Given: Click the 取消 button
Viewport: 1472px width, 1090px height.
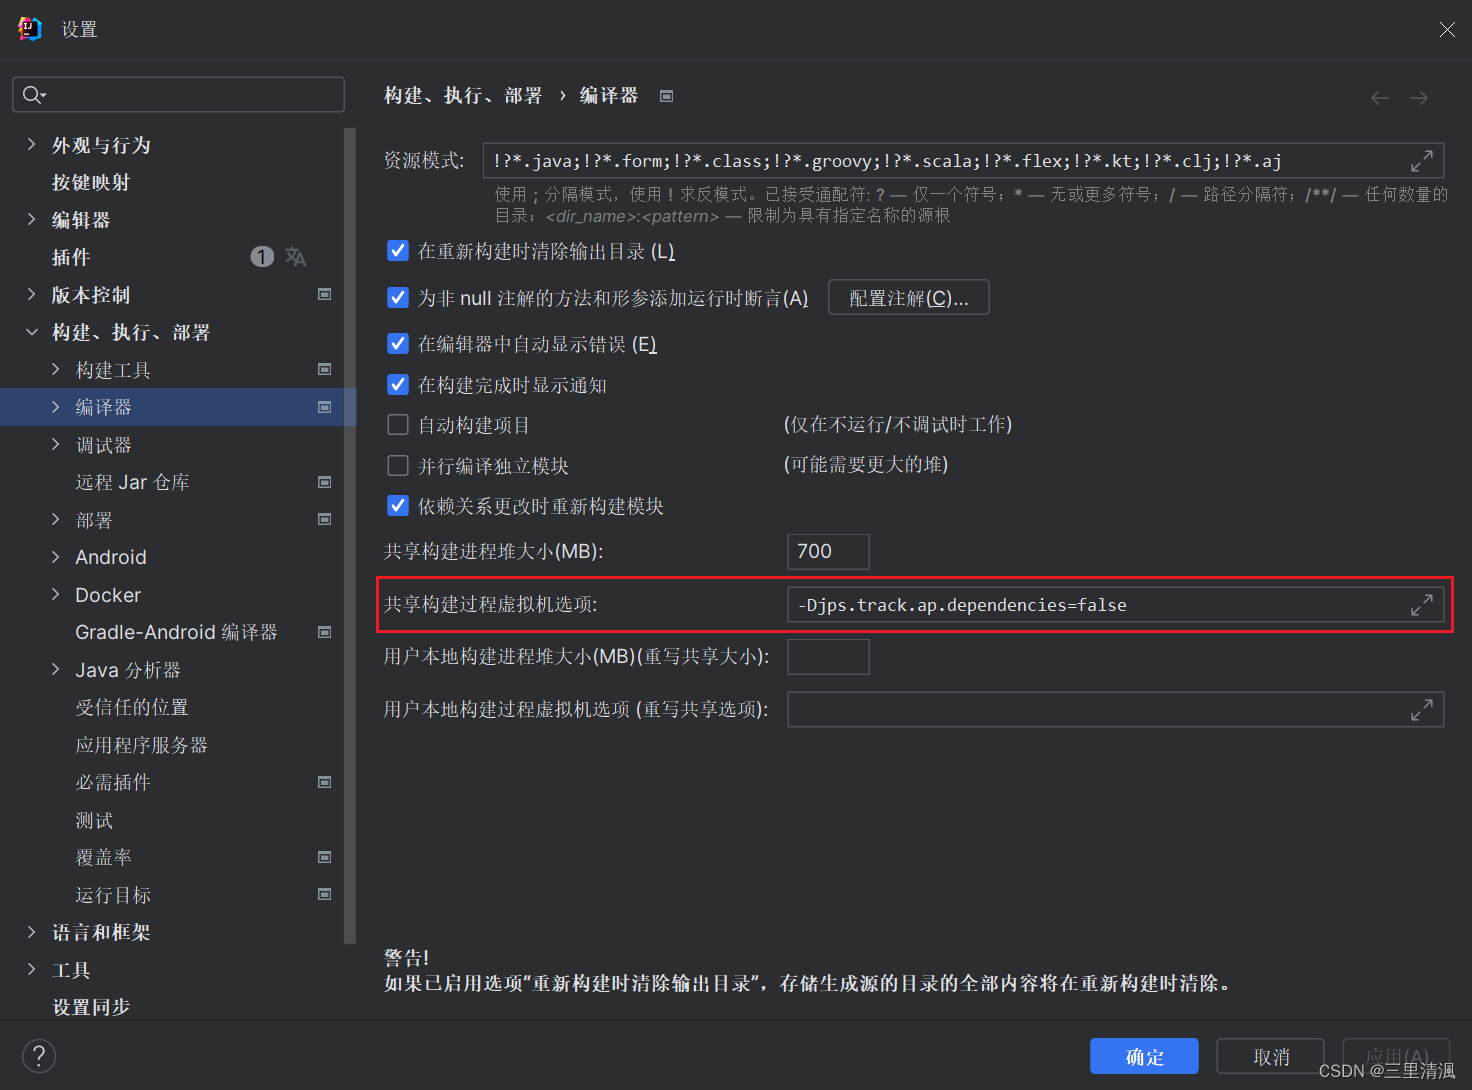Looking at the screenshot, I should click(1271, 1057).
